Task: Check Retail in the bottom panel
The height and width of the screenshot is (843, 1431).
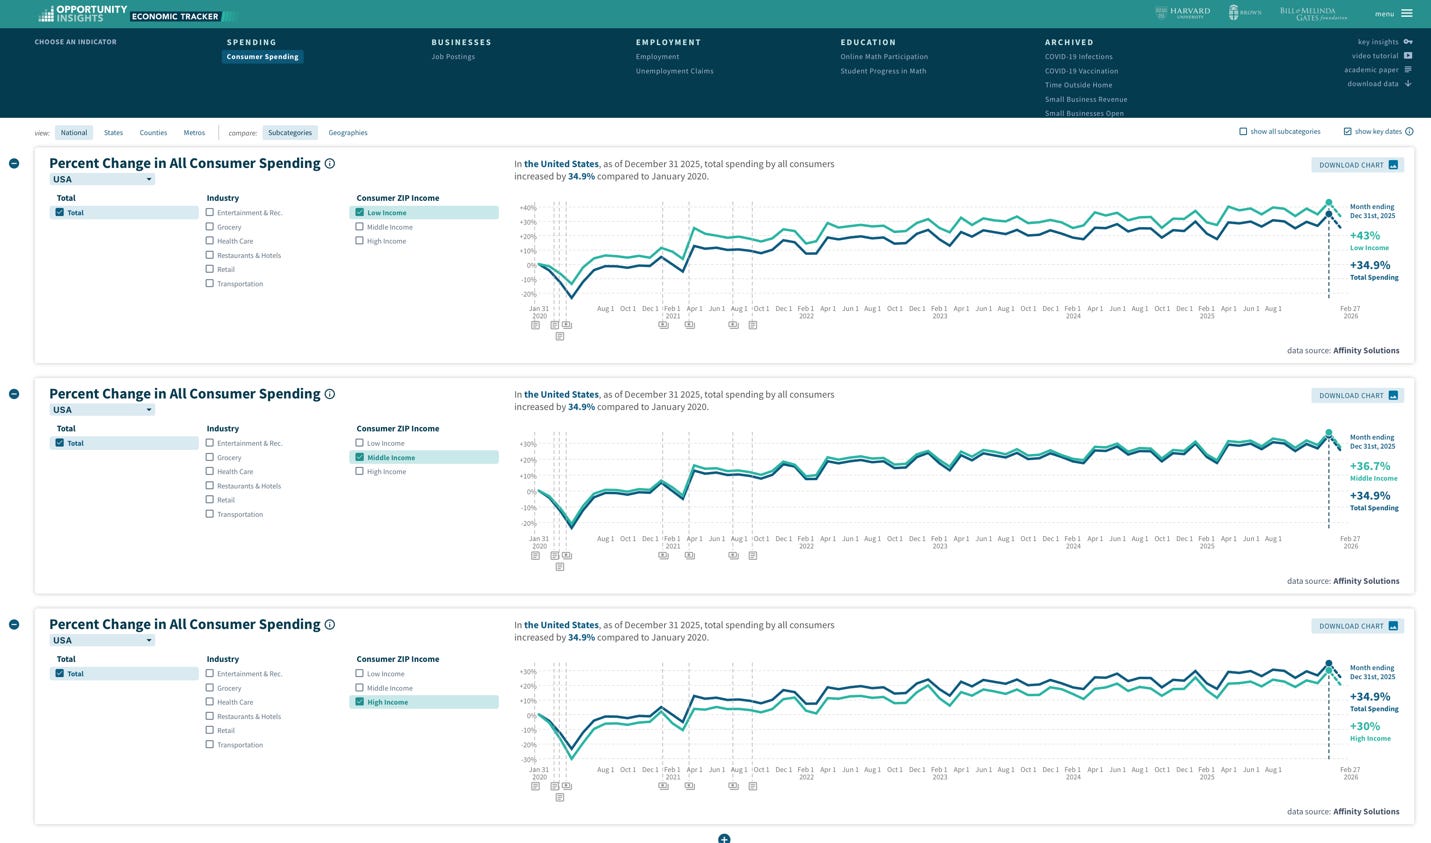Action: (210, 730)
